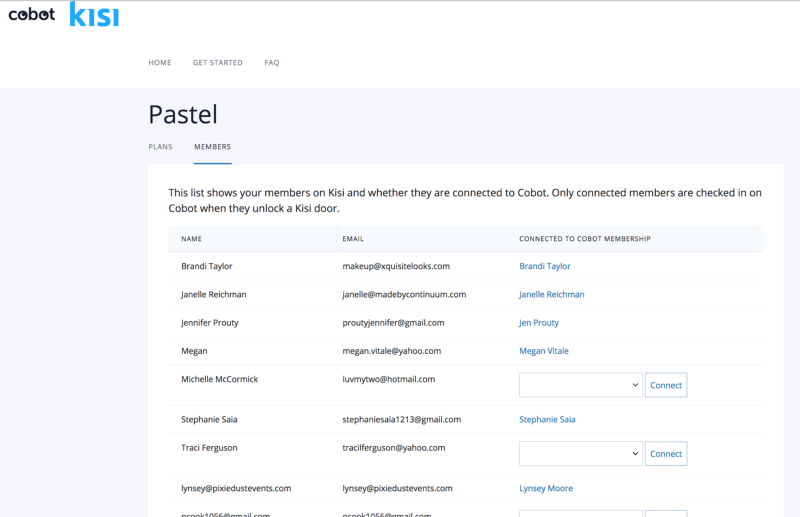This screenshot has height=517, width=800.
Task: Select the name cell Michelle McCormick
Action: tap(219, 379)
